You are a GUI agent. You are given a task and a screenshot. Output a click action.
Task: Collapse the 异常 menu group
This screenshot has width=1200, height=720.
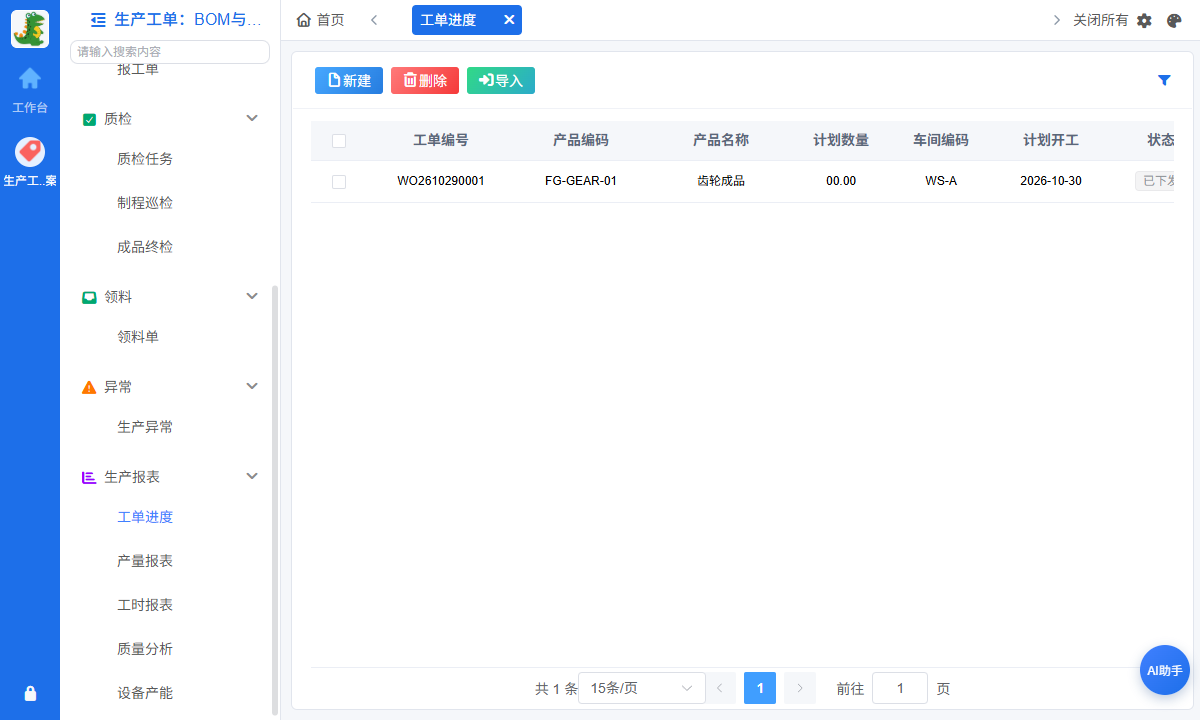252,386
